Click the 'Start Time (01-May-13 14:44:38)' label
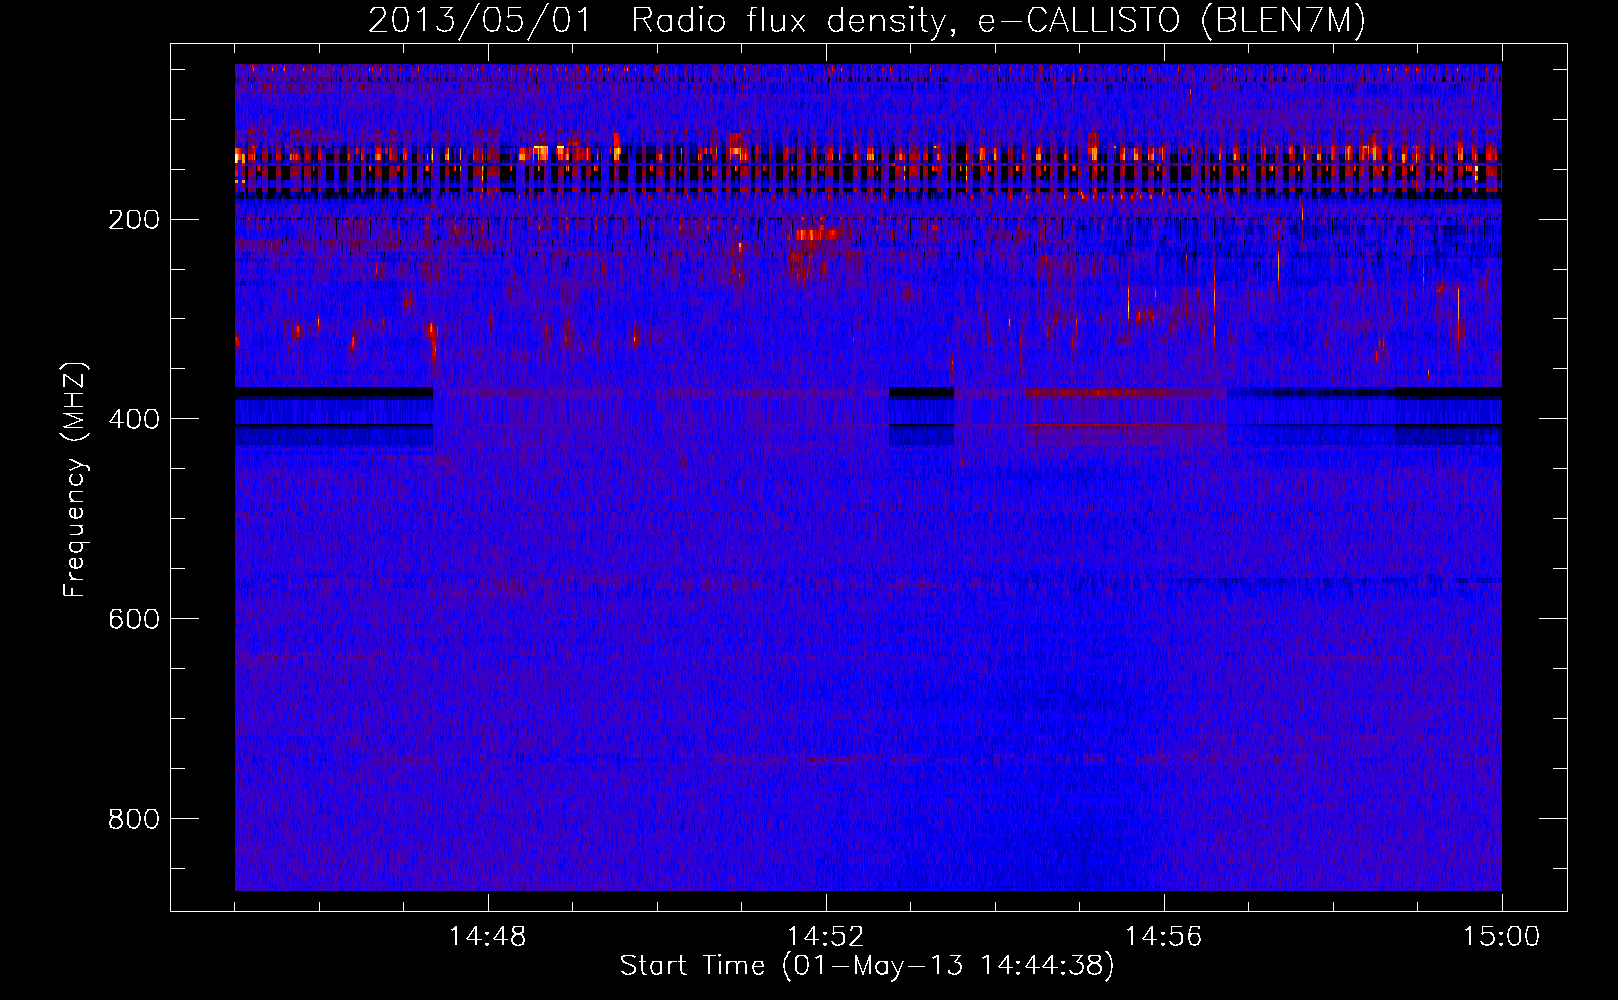The image size is (1618, 1000). tap(867, 966)
